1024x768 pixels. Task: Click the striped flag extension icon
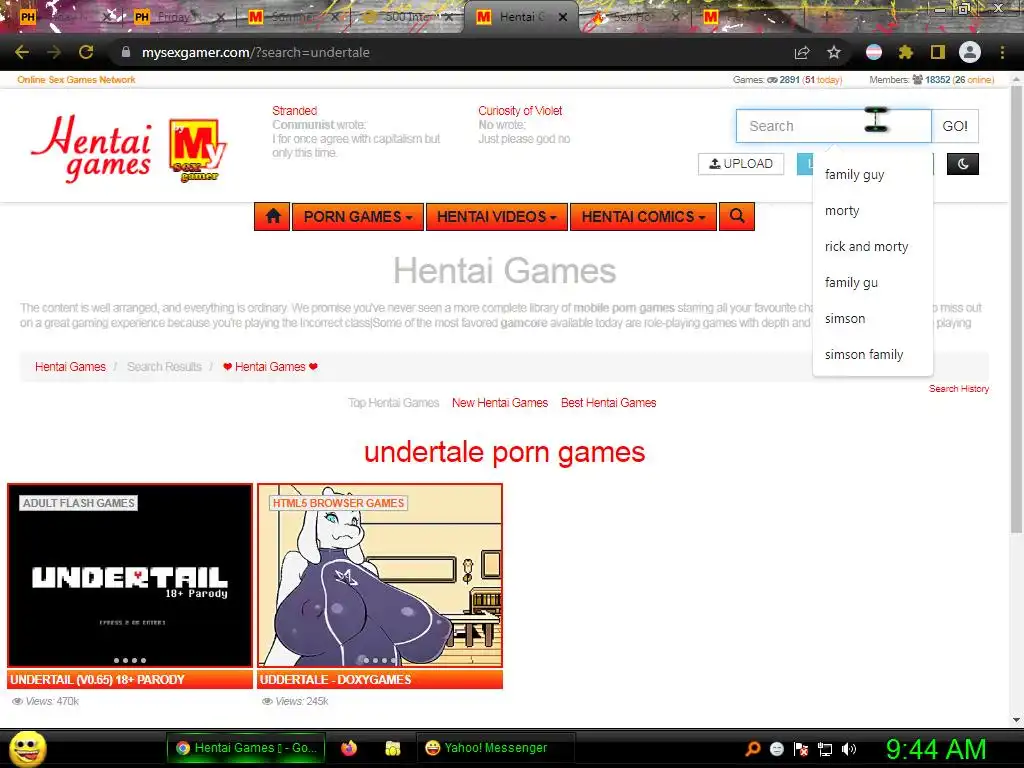tap(874, 52)
